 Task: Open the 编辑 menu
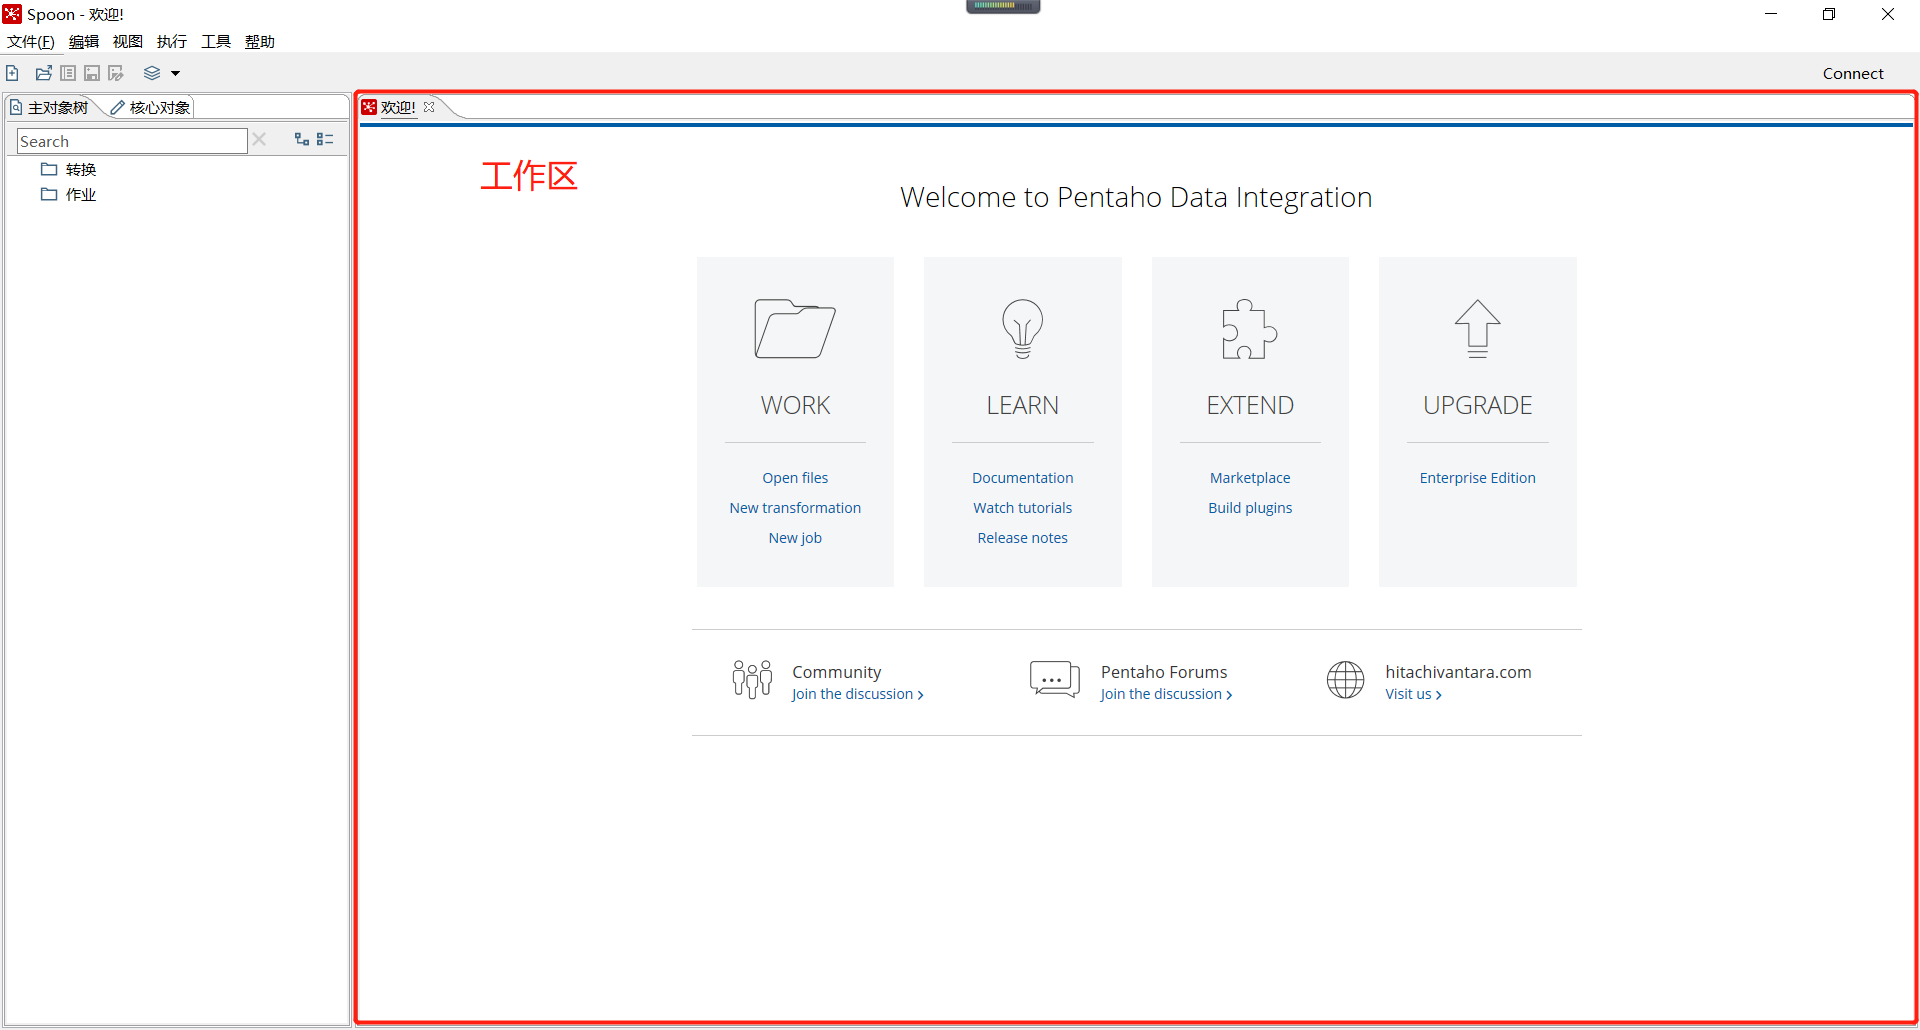coord(84,41)
